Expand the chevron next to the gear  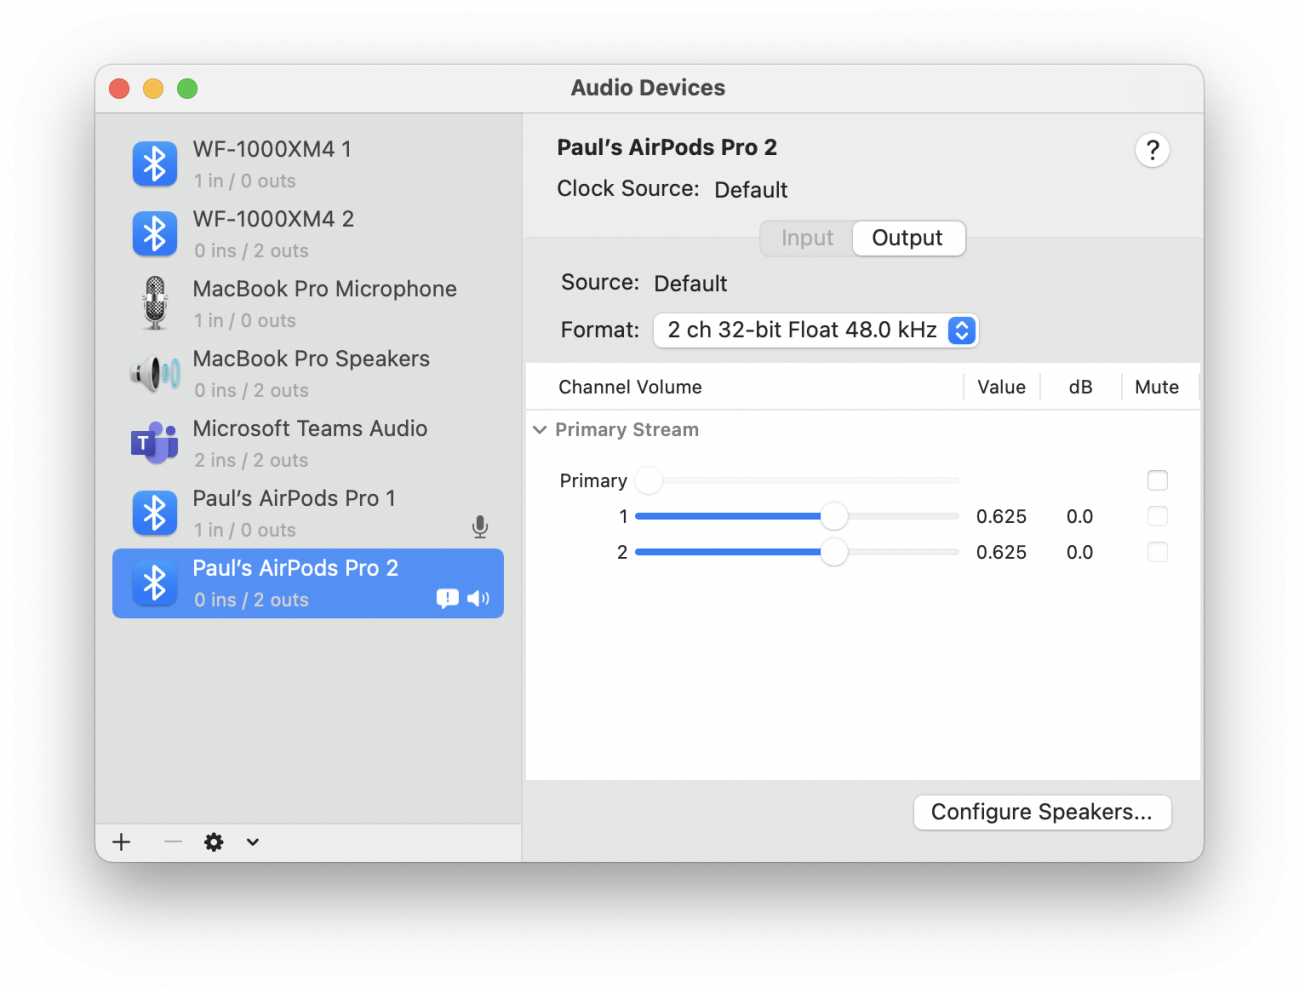click(253, 842)
